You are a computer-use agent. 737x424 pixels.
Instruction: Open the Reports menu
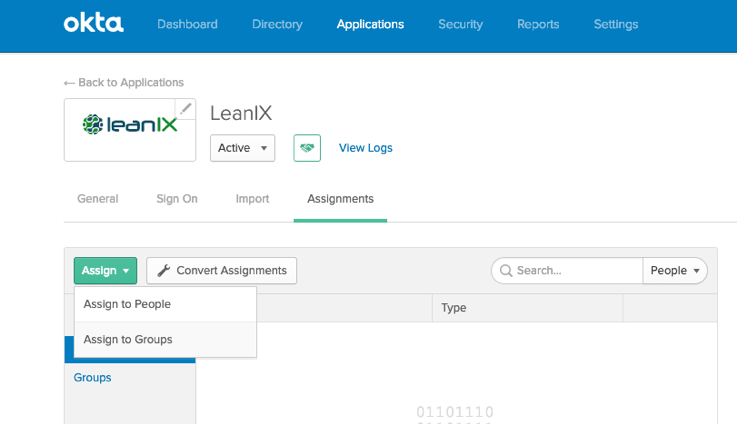point(538,24)
